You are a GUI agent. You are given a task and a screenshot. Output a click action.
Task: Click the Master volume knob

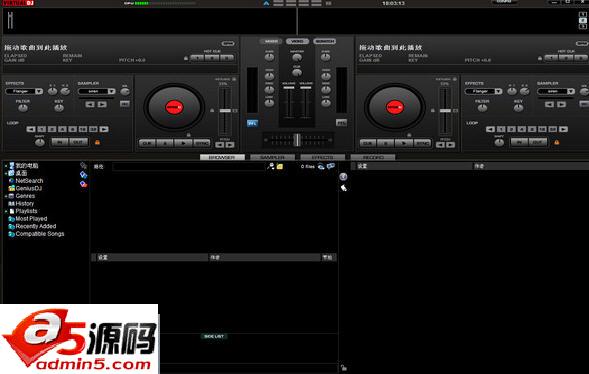point(297,58)
